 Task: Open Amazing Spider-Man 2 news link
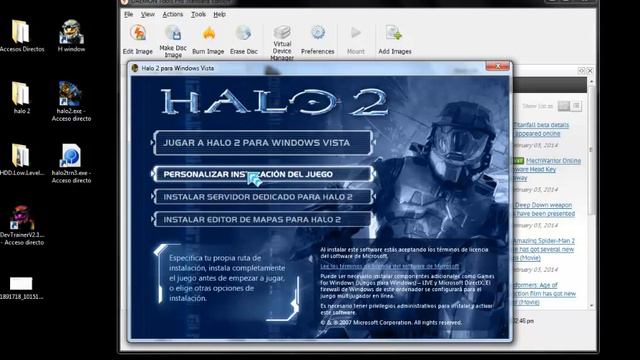pos(544,249)
